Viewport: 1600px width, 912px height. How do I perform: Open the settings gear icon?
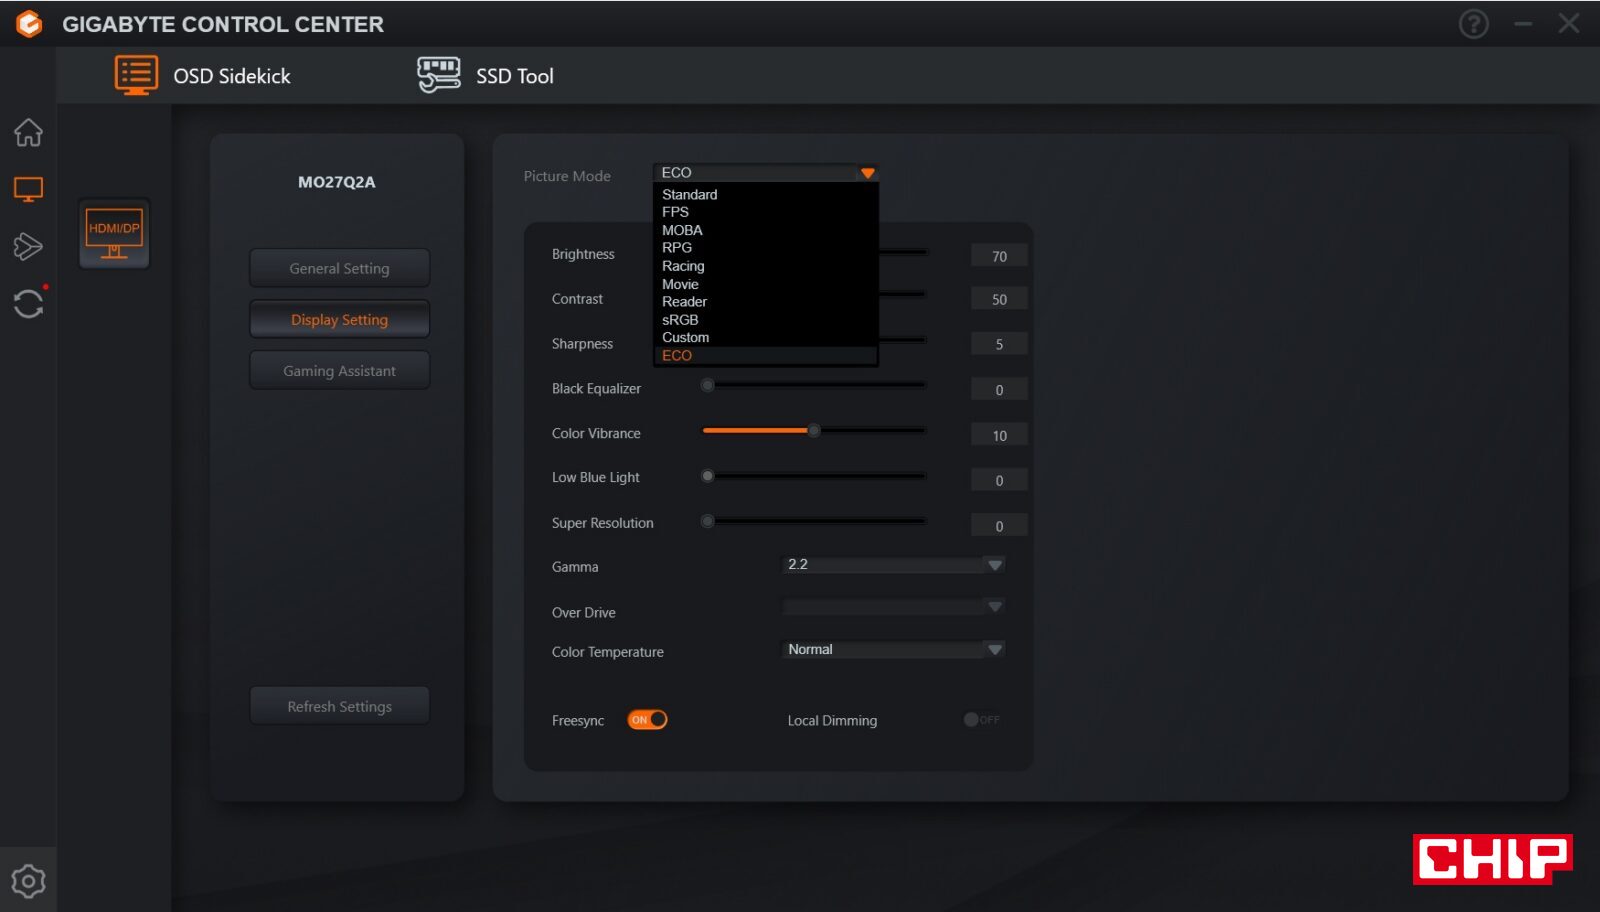point(28,881)
